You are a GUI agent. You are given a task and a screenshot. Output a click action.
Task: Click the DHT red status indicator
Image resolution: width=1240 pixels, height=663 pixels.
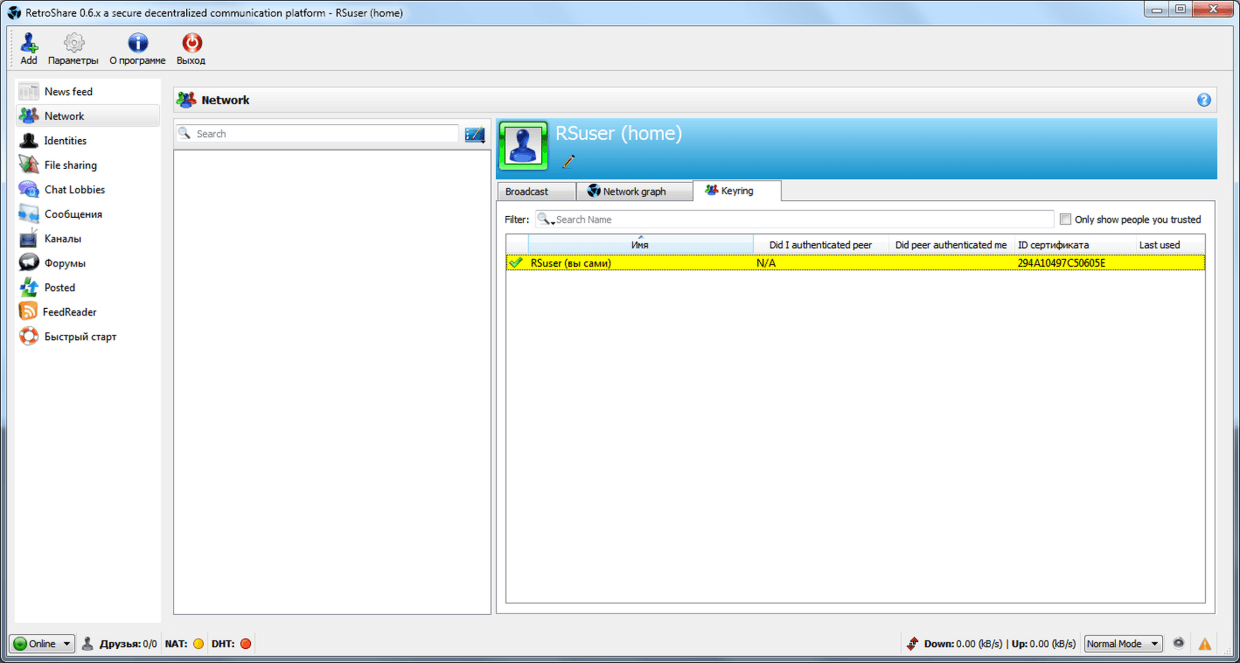[x=246, y=644]
